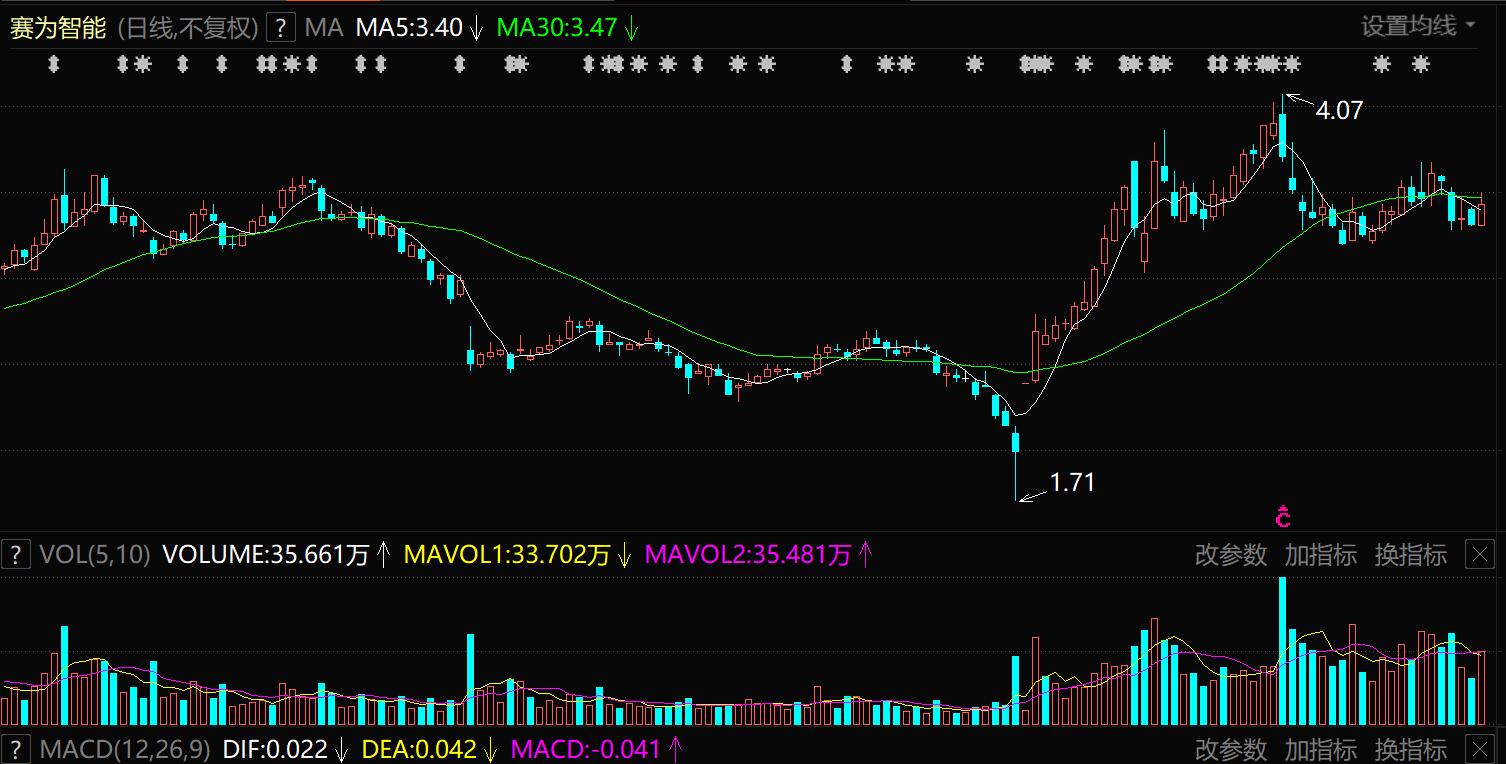Click 改参数 in the VOL panel
The image size is (1506, 764).
click(x=1230, y=555)
